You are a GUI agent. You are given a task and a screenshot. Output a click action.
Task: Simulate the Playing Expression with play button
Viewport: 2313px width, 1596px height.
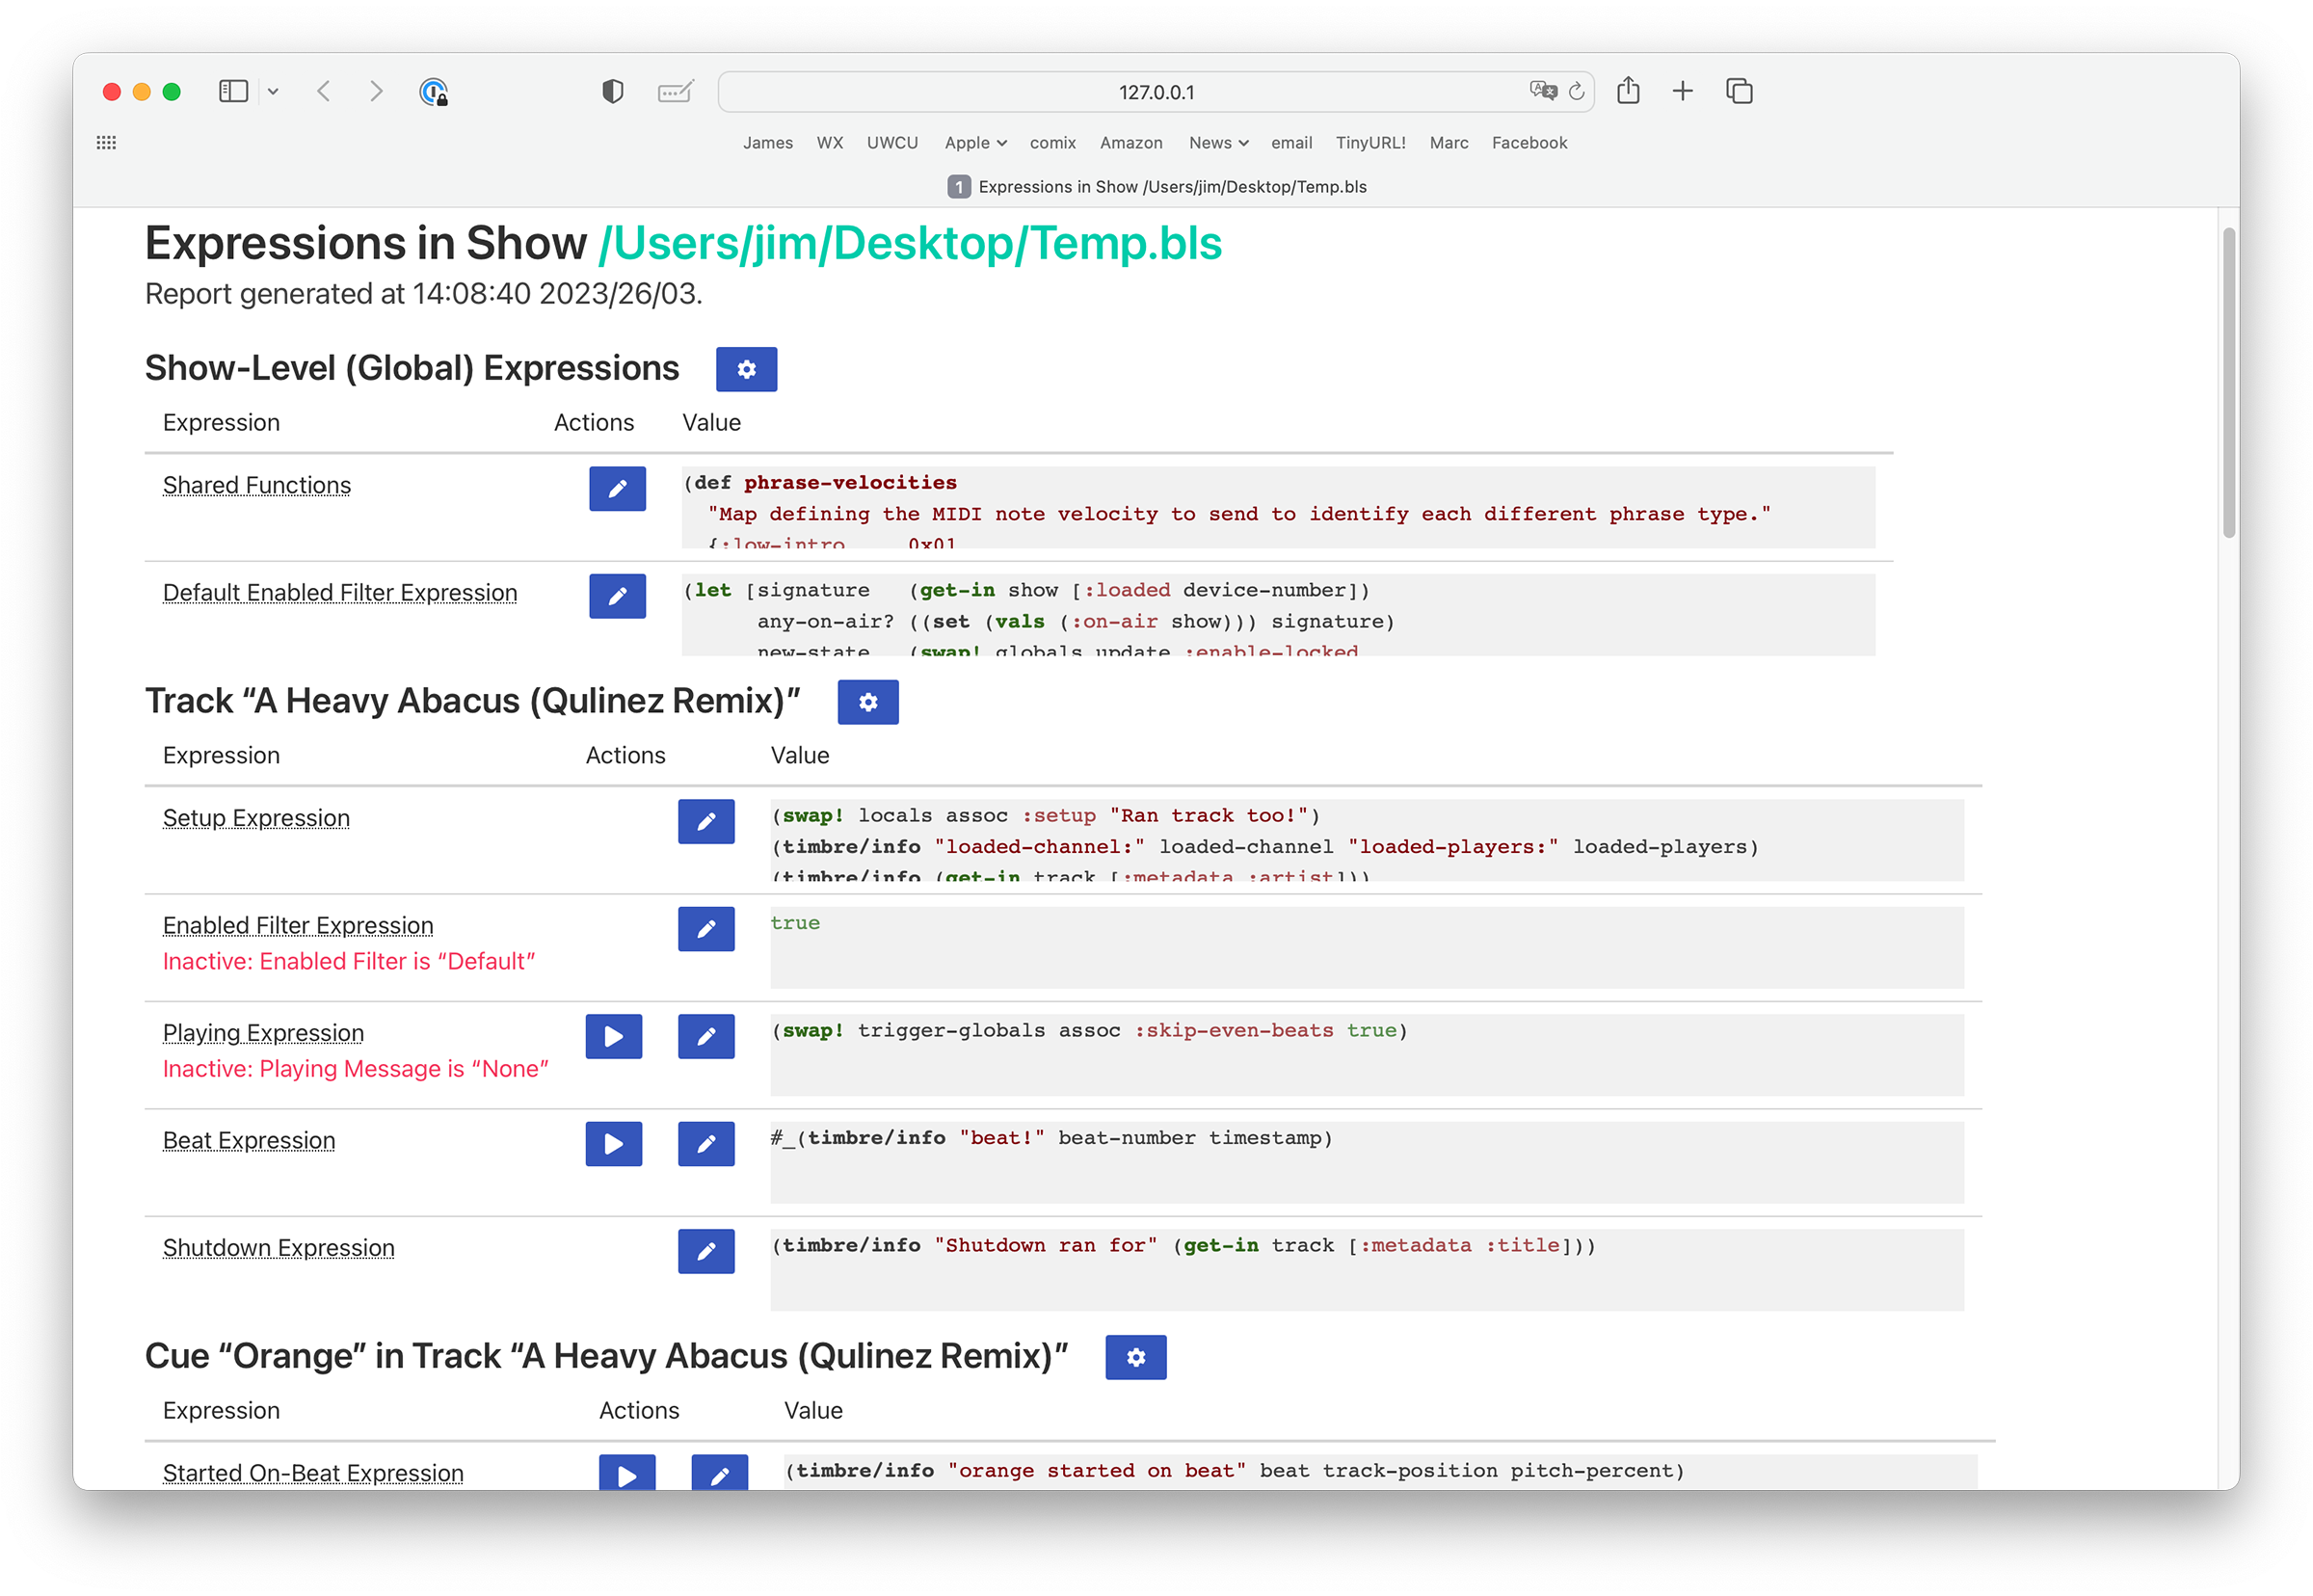click(x=614, y=1036)
